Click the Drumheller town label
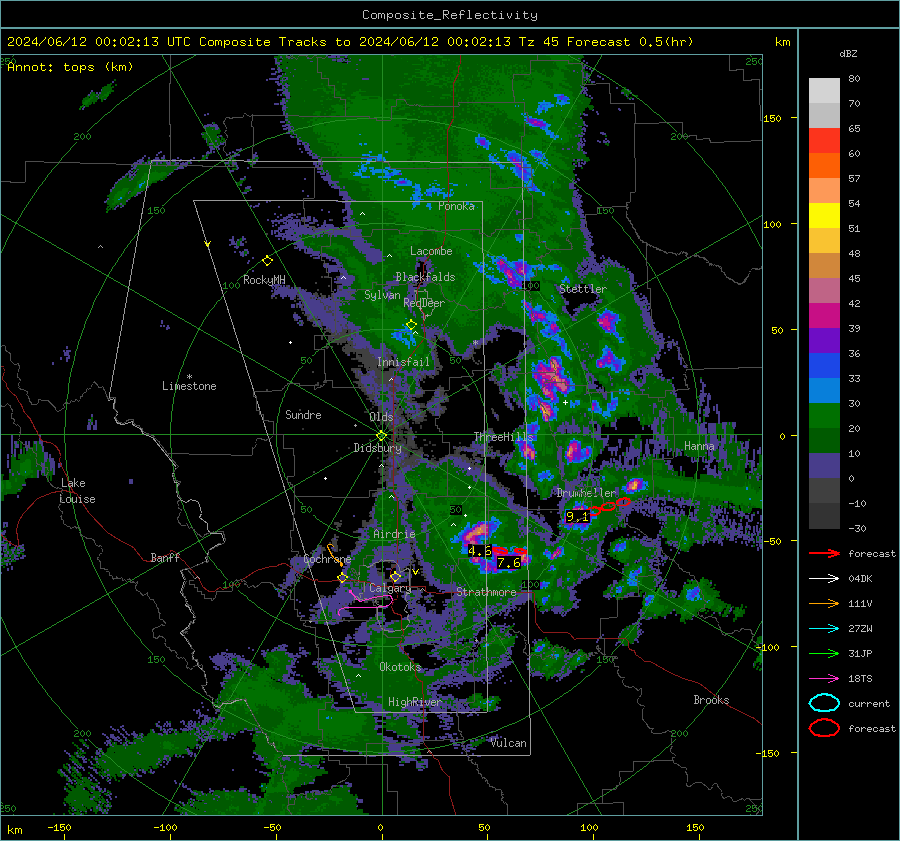This screenshot has height=841, width=900. tap(586, 493)
